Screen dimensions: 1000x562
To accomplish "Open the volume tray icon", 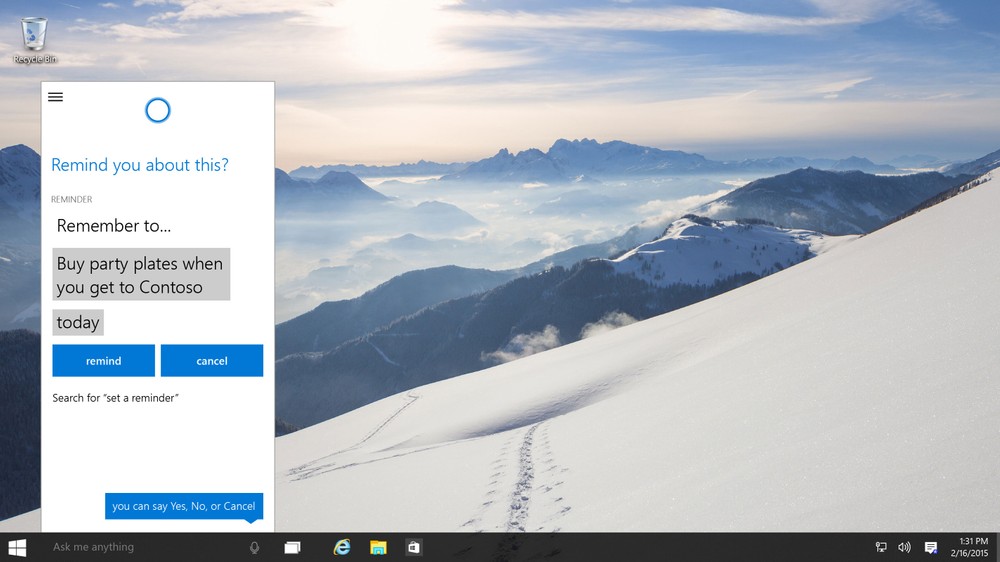I will (904, 547).
